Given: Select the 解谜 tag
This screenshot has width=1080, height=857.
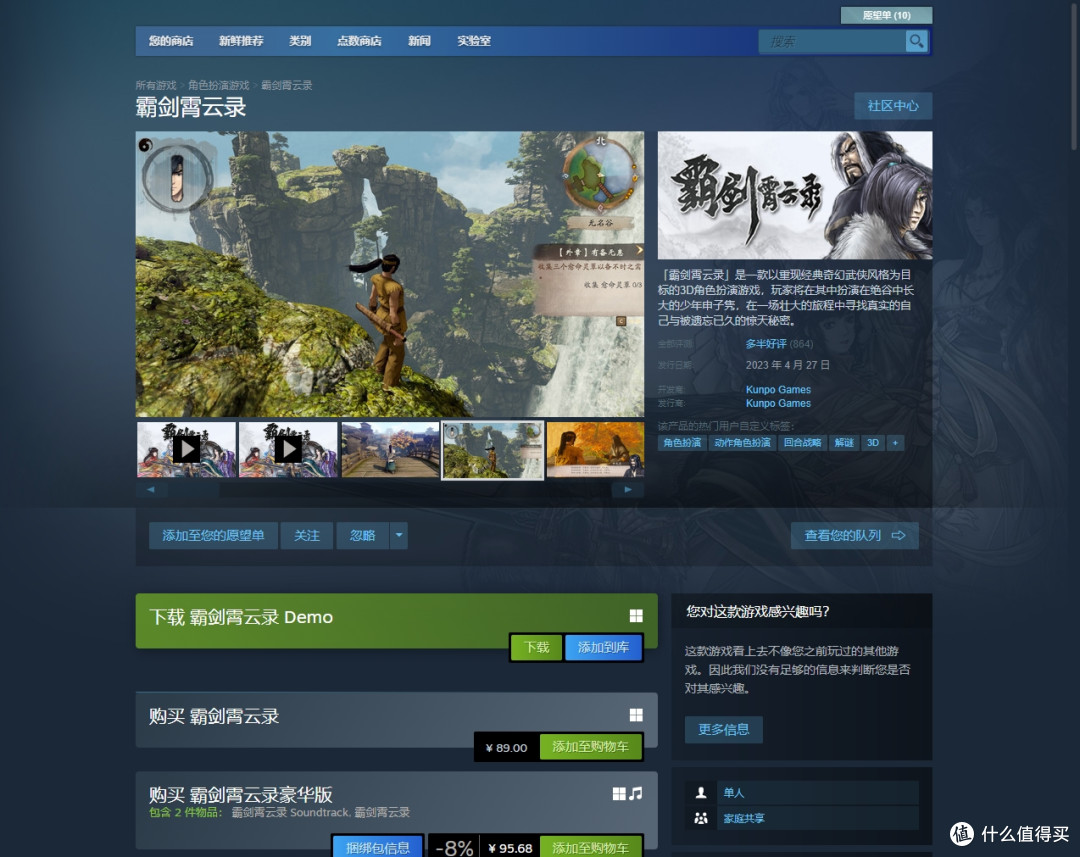Looking at the screenshot, I should (x=844, y=443).
